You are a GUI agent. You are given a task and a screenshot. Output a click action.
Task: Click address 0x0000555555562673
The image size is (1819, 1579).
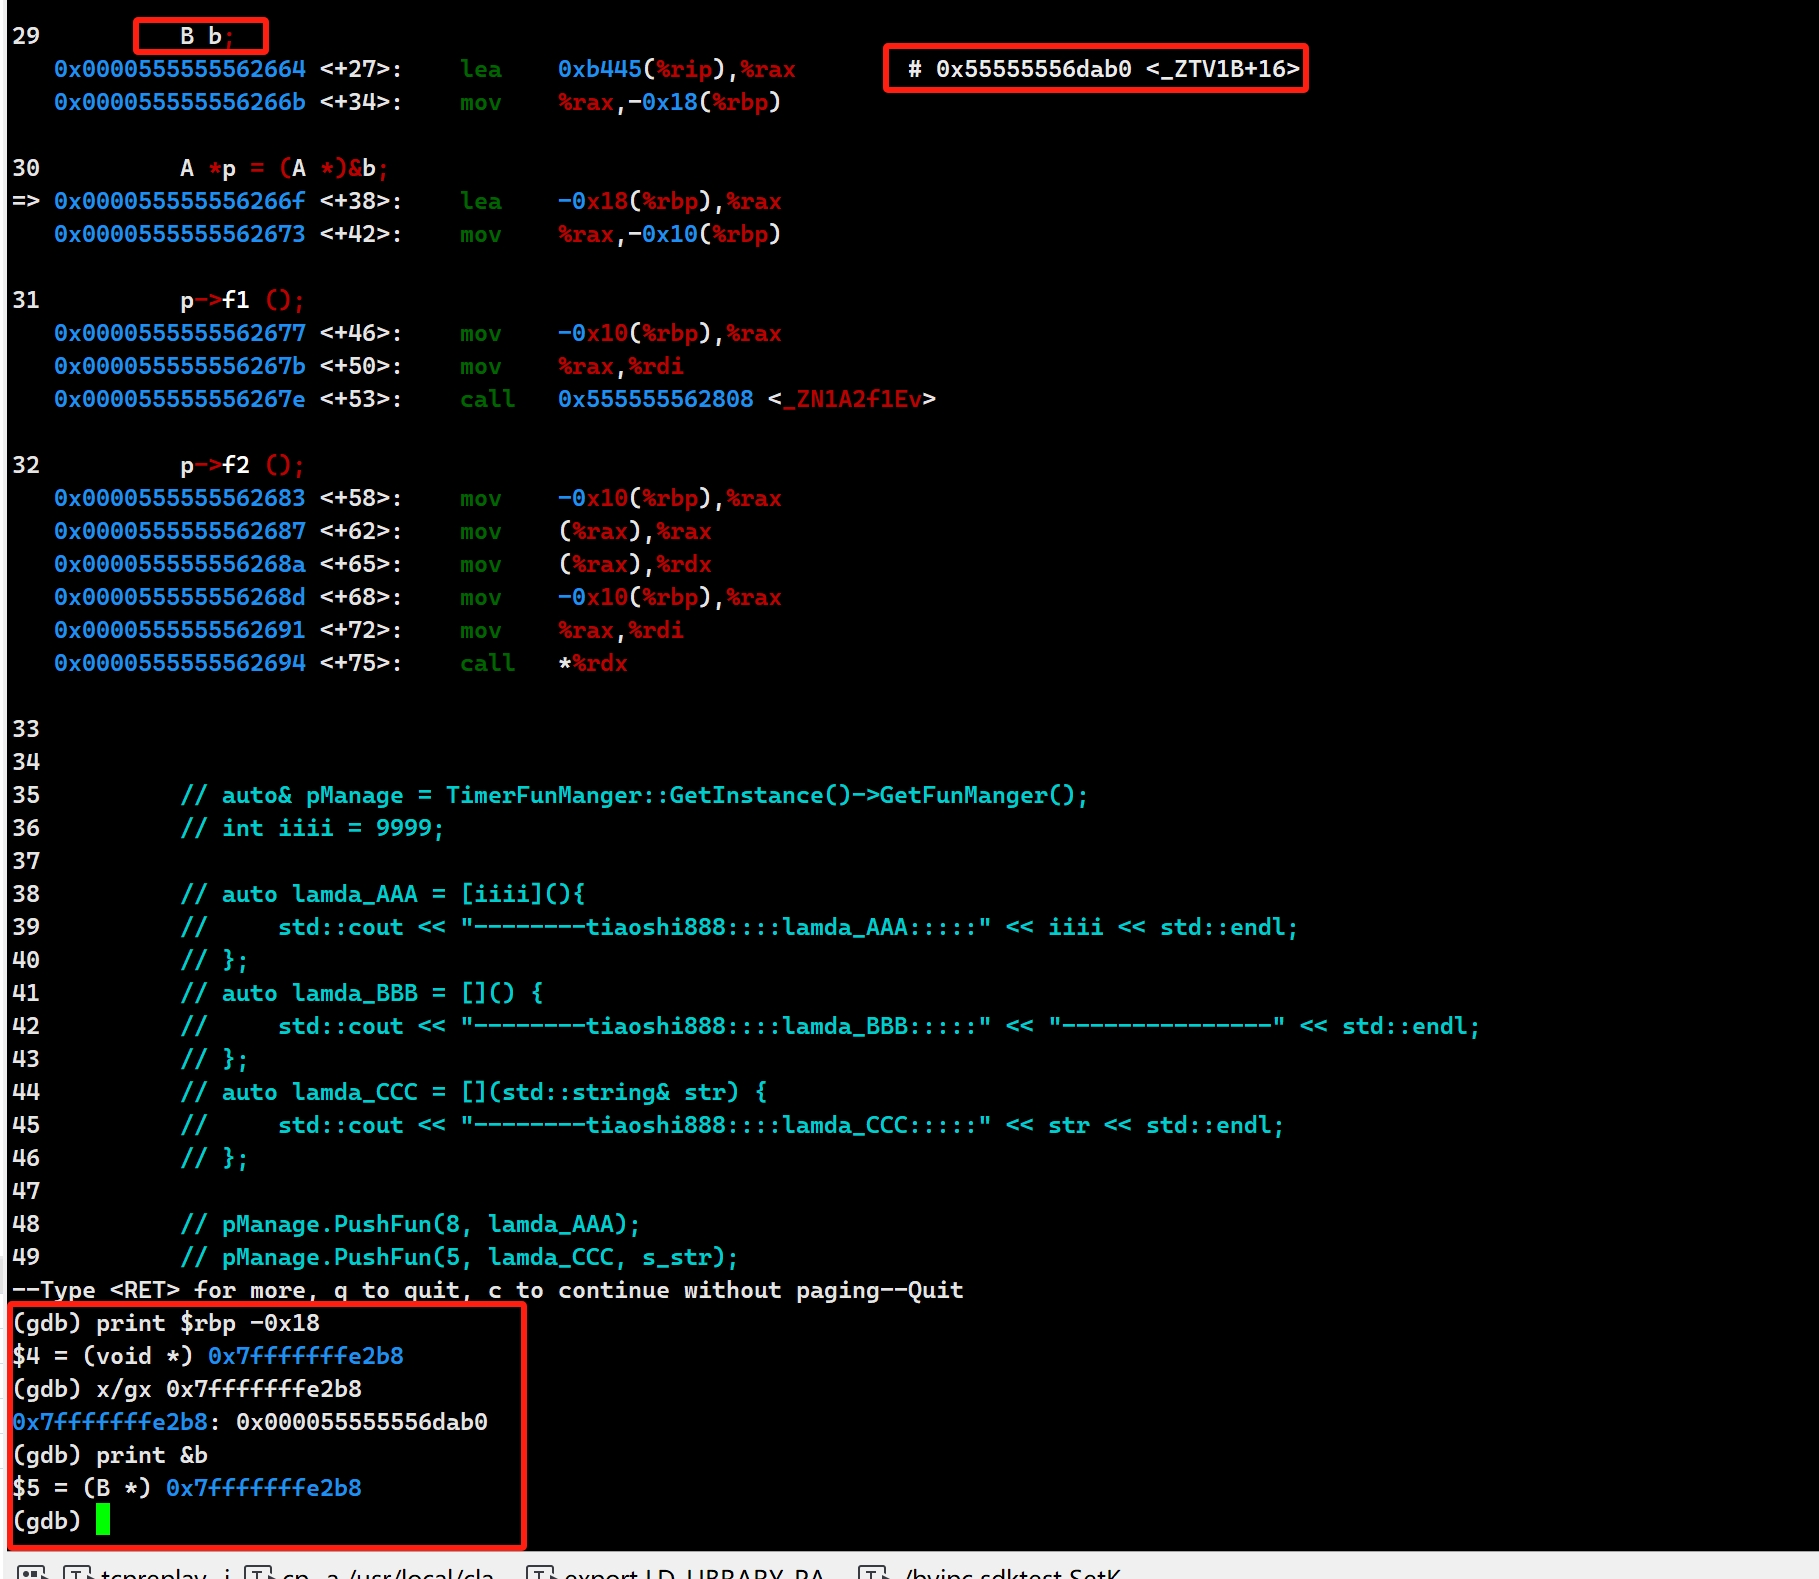180,234
